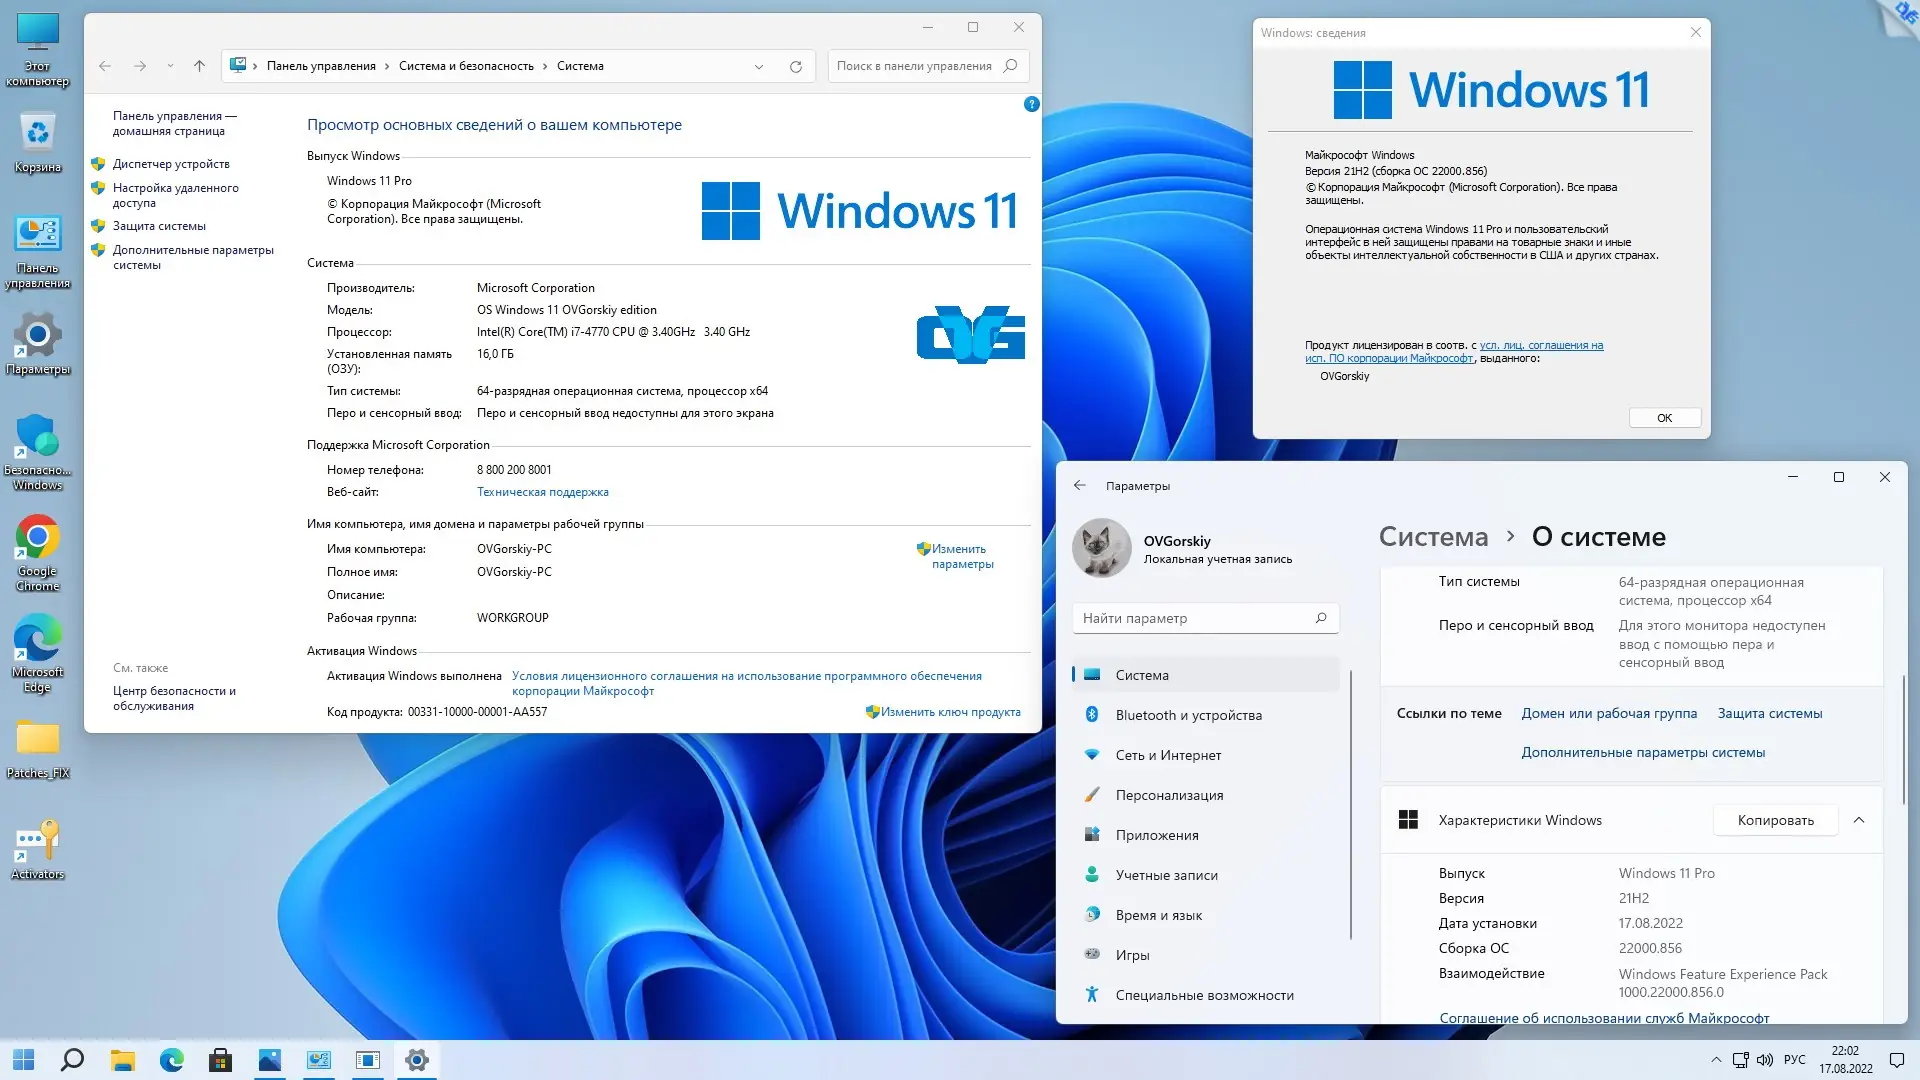
Task: Open Settings gear icon on the taskbar
Action: click(x=416, y=1060)
